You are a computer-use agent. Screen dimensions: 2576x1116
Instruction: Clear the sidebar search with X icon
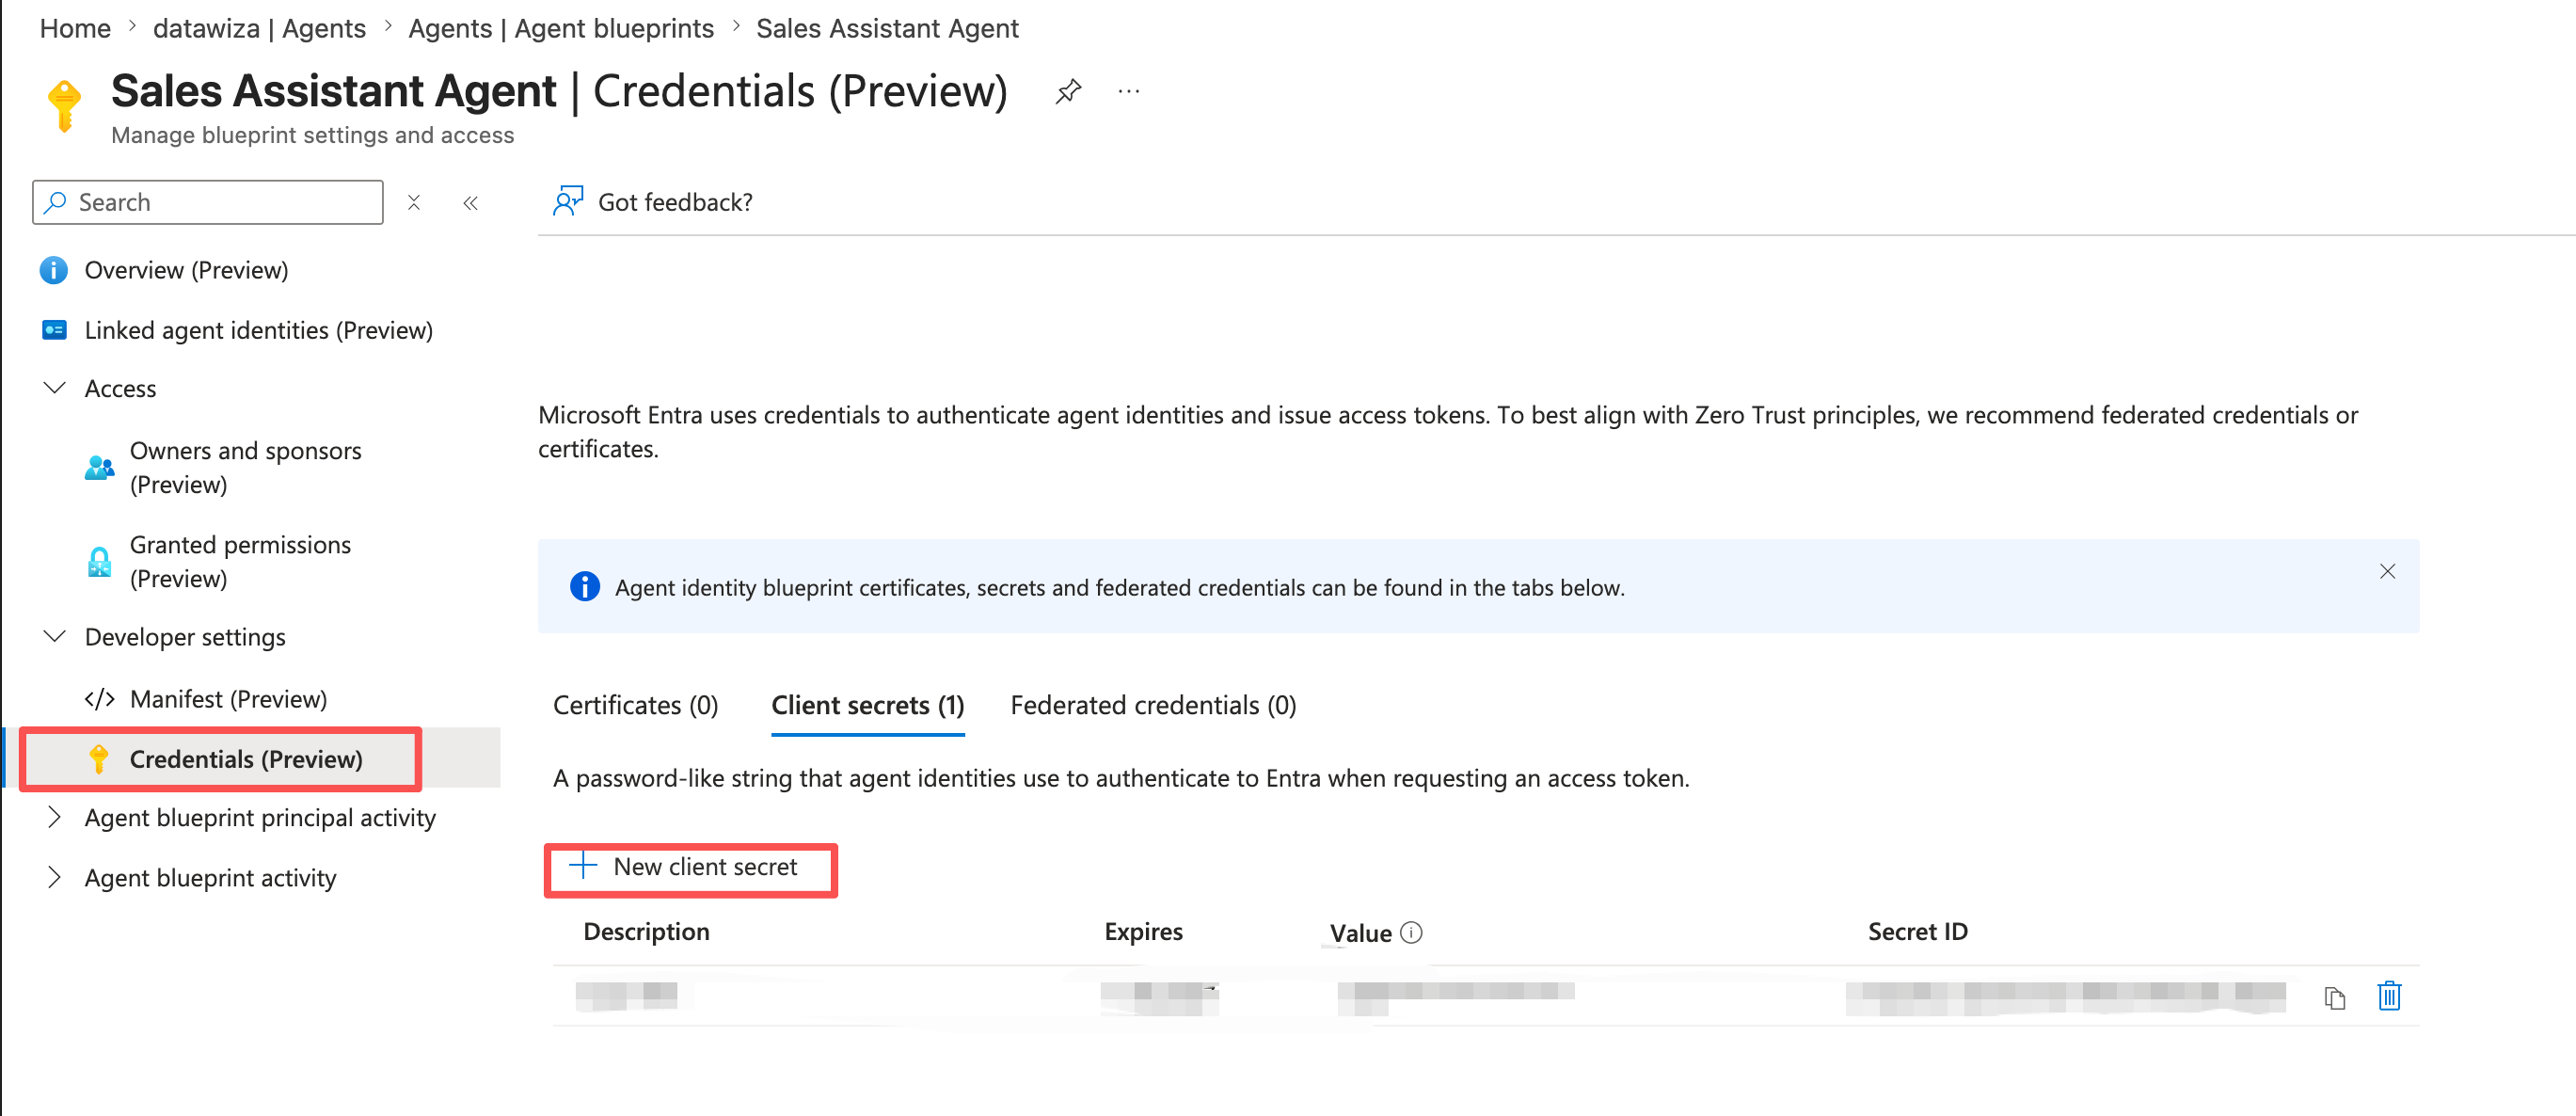click(414, 203)
